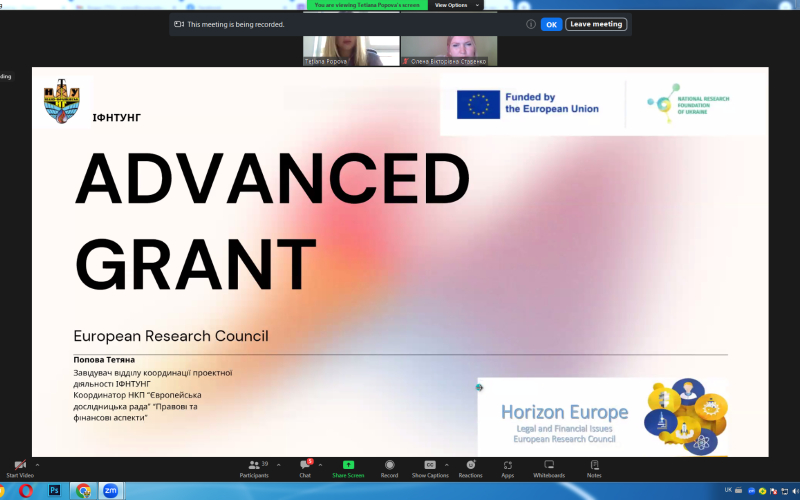The width and height of the screenshot is (800, 500).
Task: Open Opera from the taskbar
Action: (26, 491)
